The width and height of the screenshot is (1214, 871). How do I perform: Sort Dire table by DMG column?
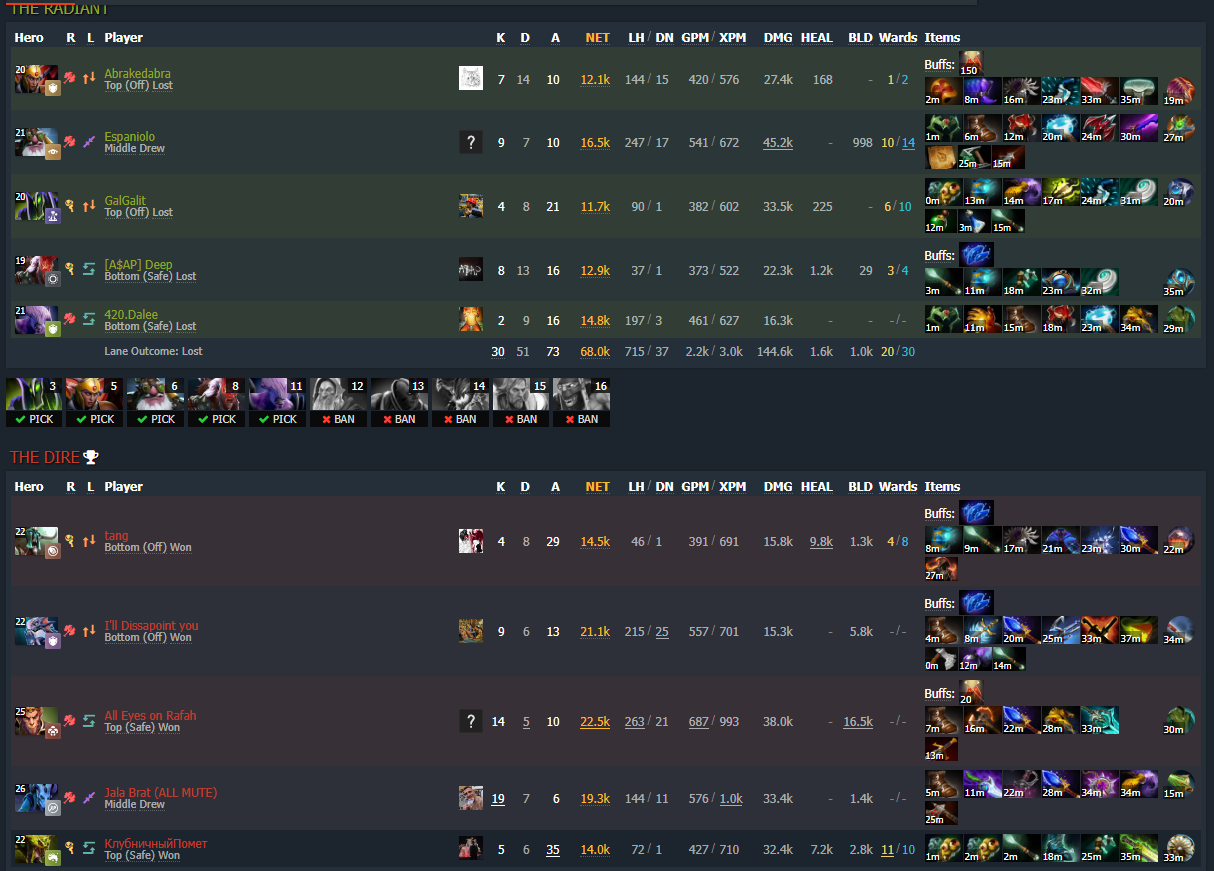point(777,486)
